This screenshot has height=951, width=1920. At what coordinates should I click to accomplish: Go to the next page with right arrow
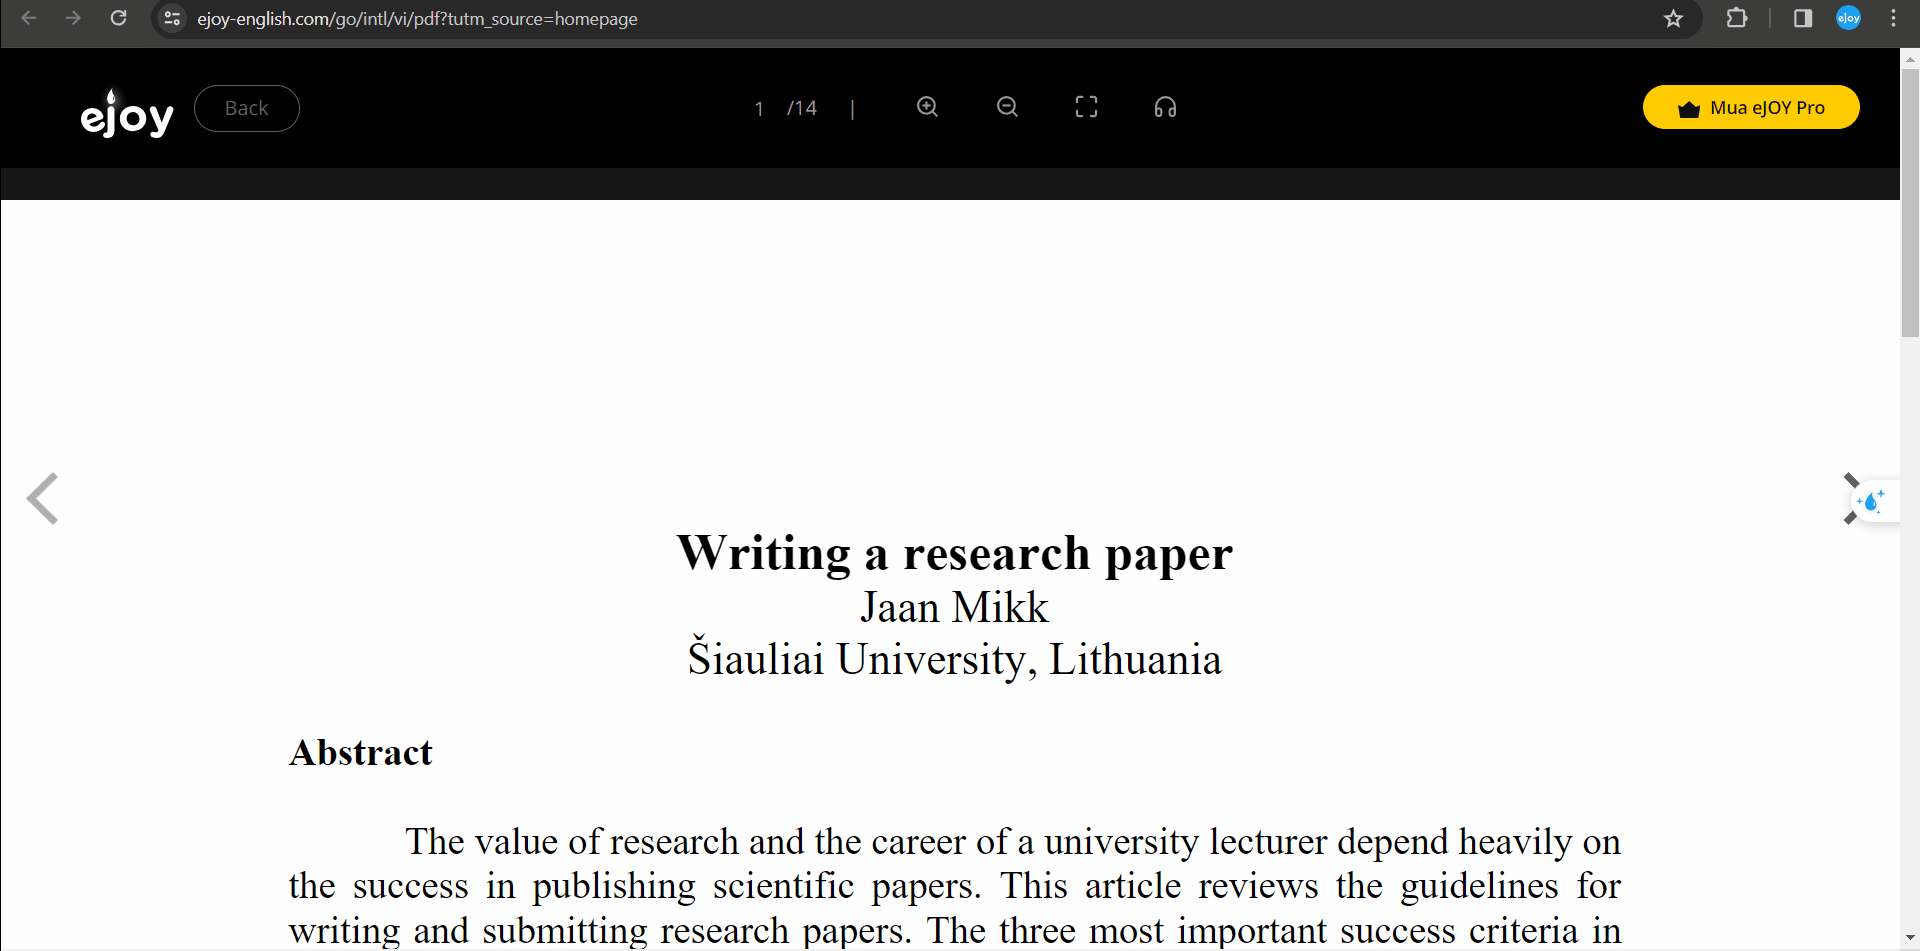(1851, 498)
